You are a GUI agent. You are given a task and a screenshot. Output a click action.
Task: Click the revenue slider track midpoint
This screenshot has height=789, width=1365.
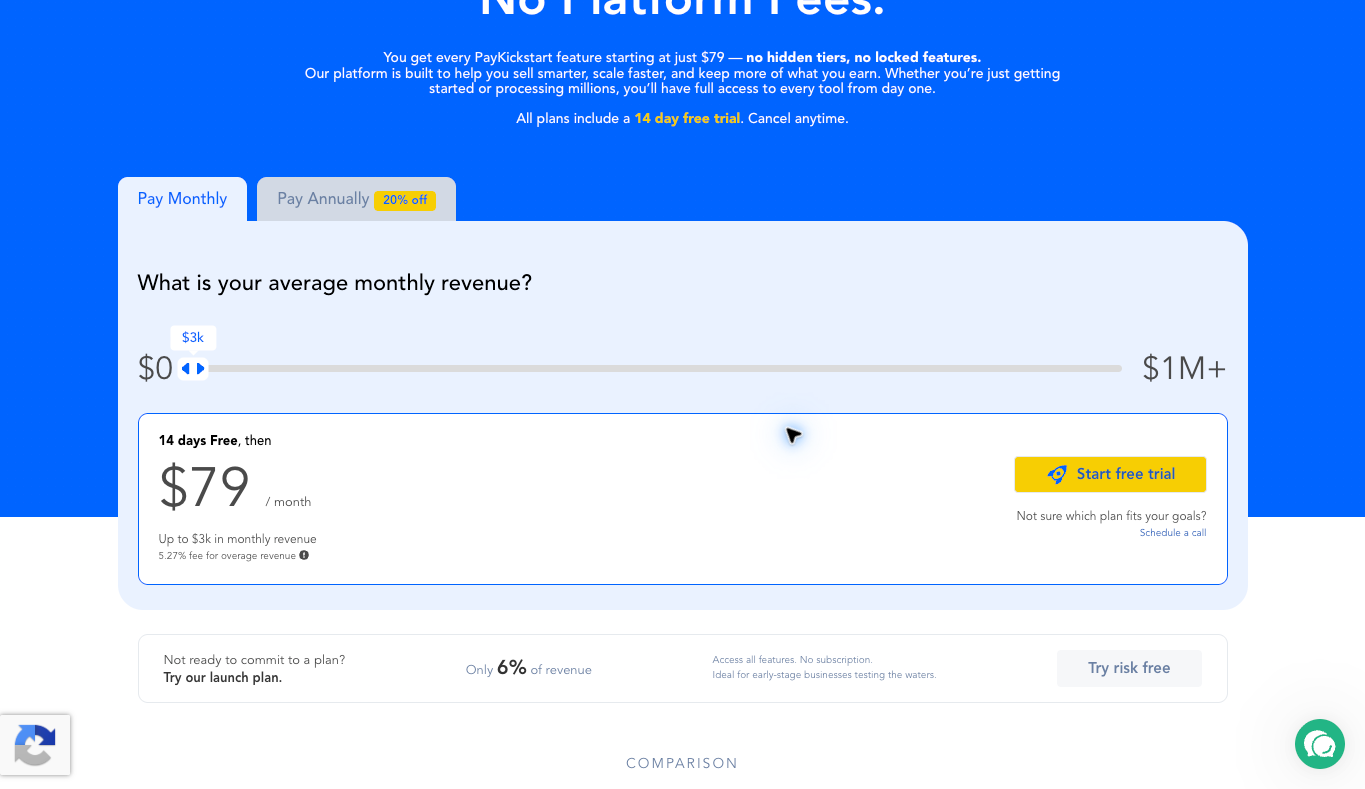click(650, 369)
